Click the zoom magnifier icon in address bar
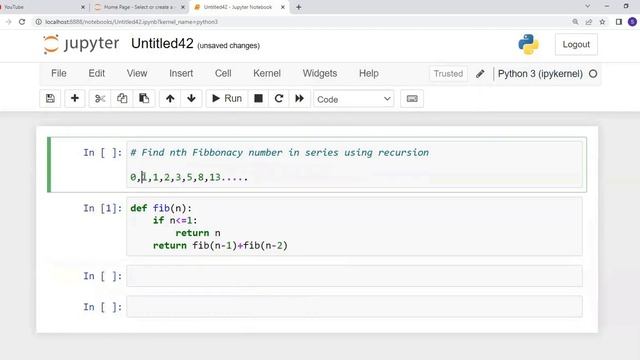The width and height of the screenshot is (640, 360). [x=575, y=22]
